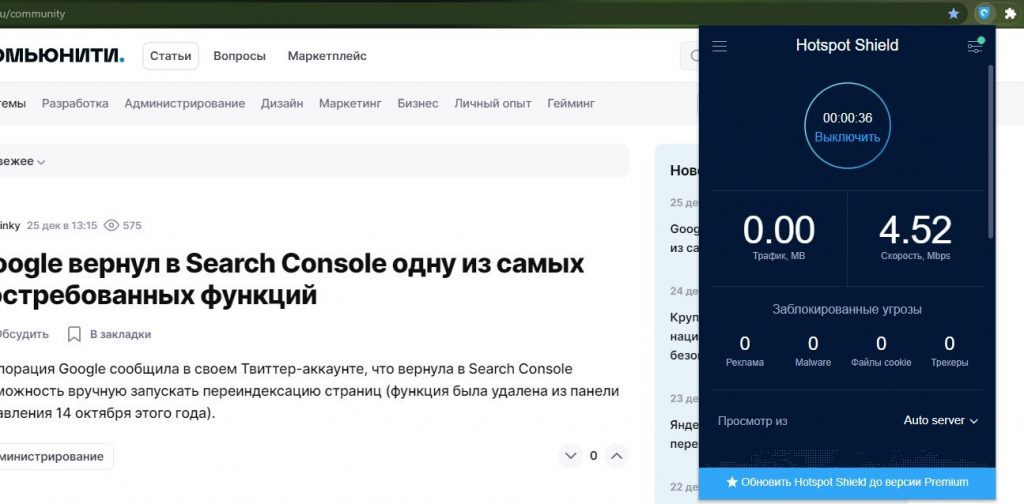Screen dimensions: 1024x504
Task: Click the Hotspot Shield extension icon
Action: click(x=984, y=13)
